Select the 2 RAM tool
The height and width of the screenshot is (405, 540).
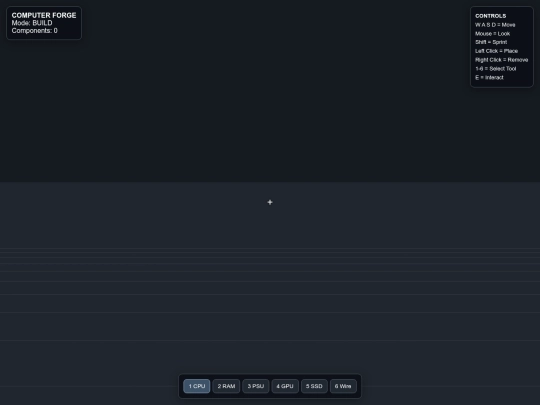pyautogui.click(x=226, y=386)
